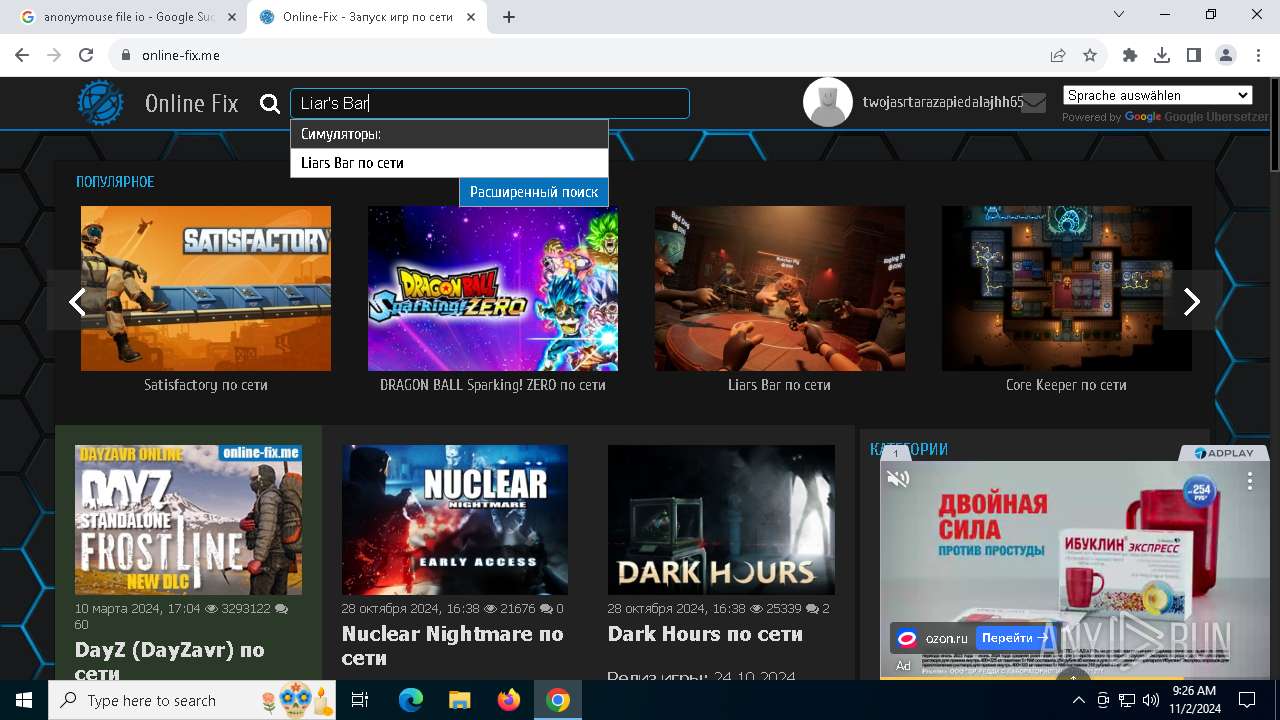Click Windows Type here to search box
The height and width of the screenshot is (720, 1280).
(193, 700)
